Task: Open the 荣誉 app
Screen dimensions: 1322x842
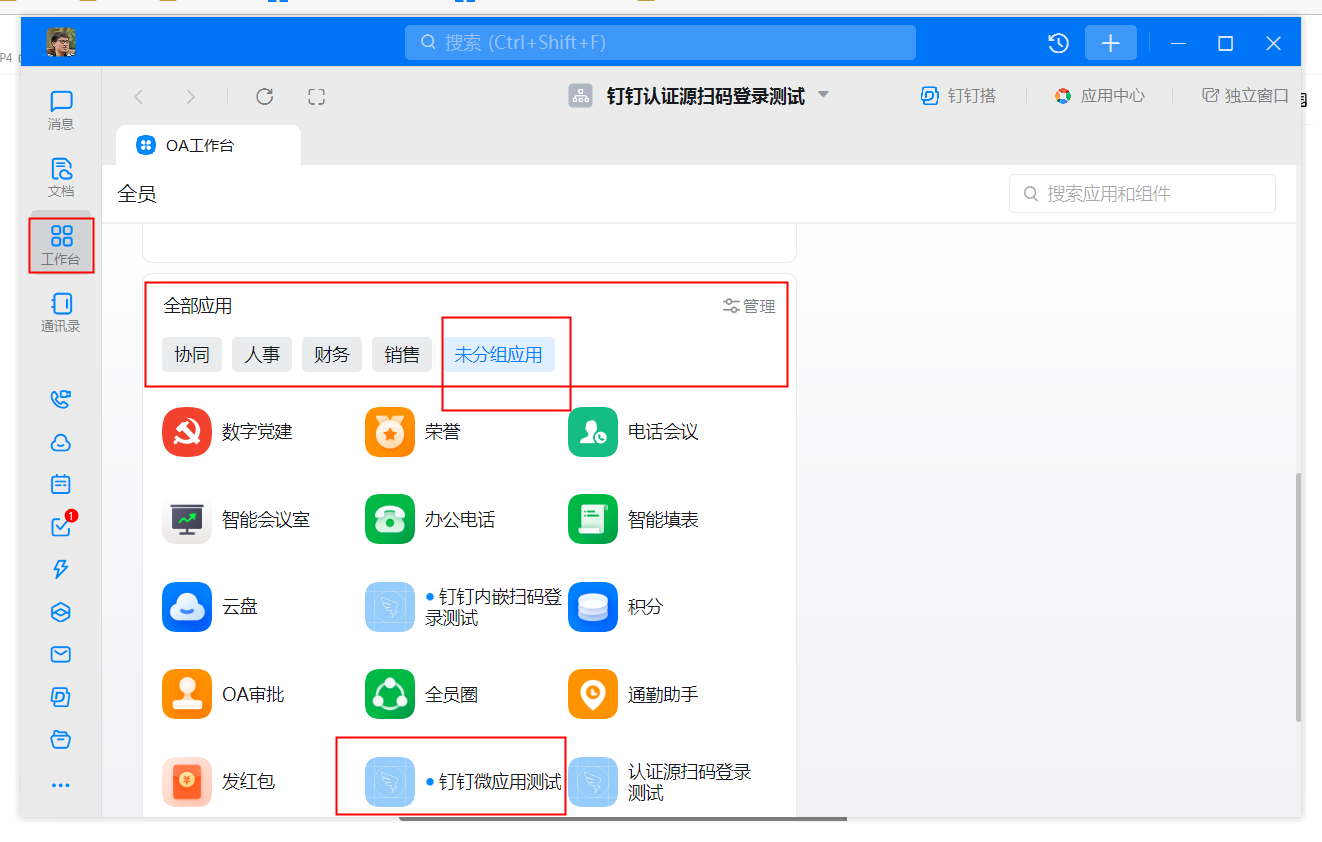Action: tap(413, 432)
